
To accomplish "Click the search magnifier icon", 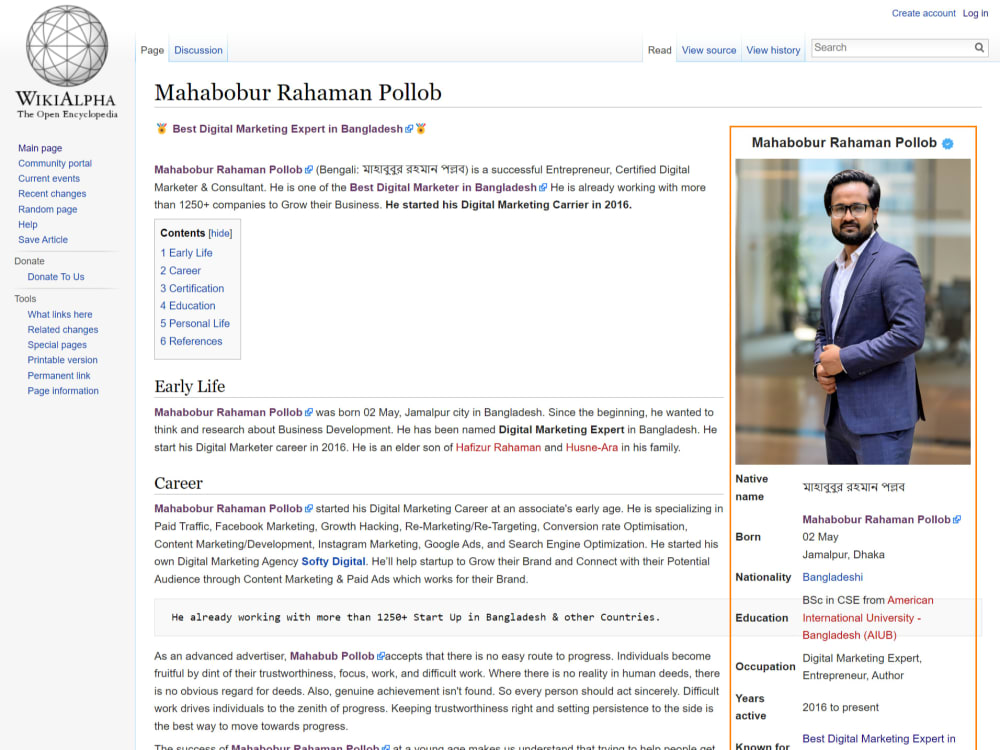I will (979, 48).
